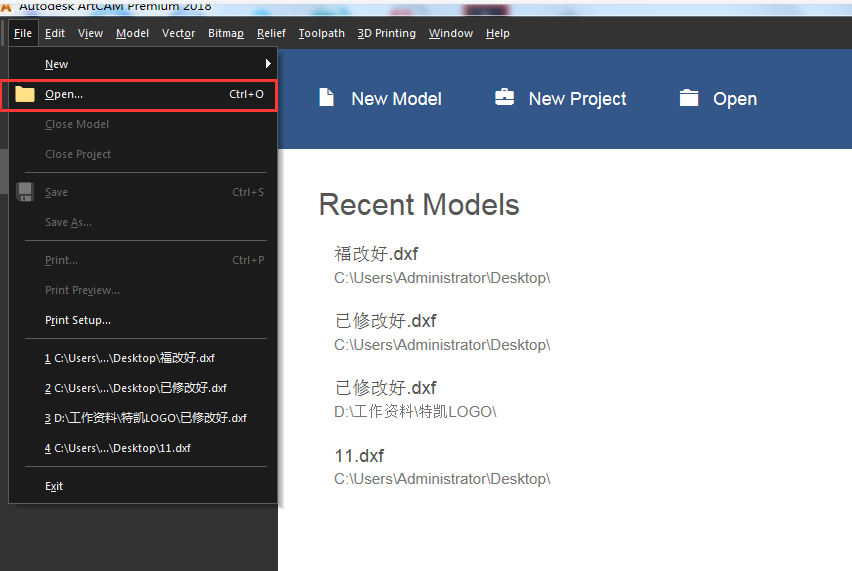
Task: Click the New Project button label
Action: 577,99
